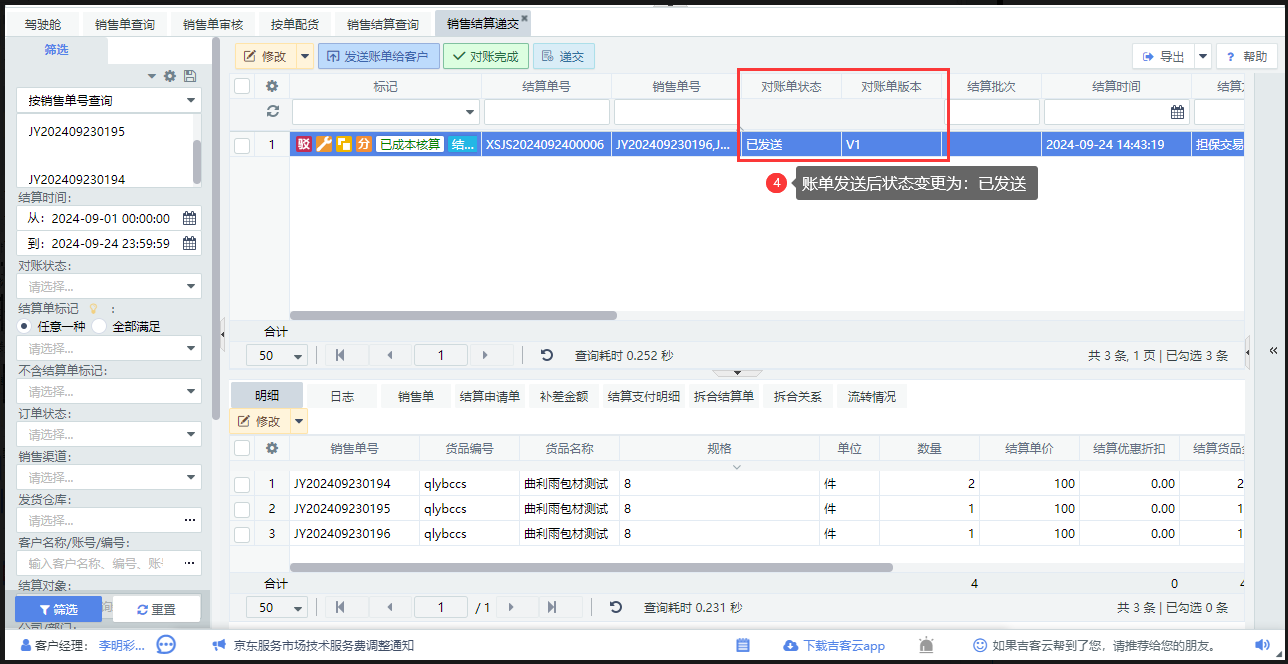
Task: Open the 导出 dropdown arrow
Action: pyautogui.click(x=1203, y=57)
